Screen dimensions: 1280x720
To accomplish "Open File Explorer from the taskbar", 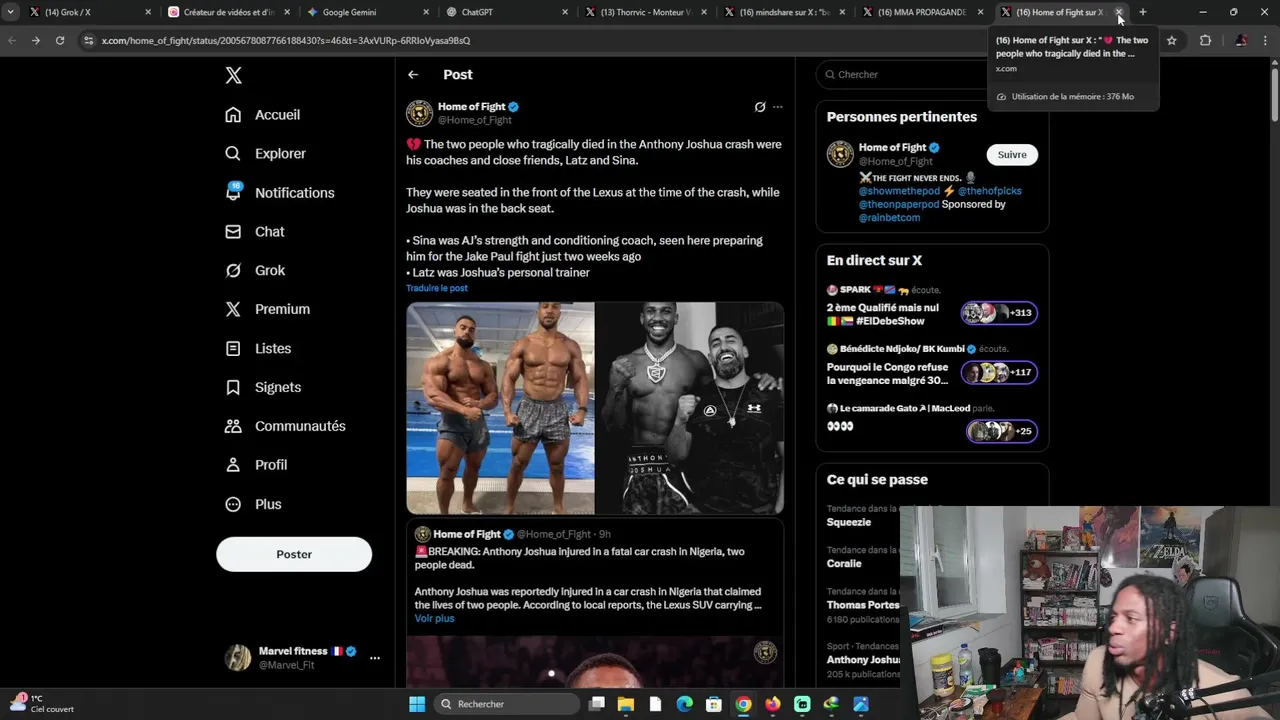I will [x=626, y=704].
